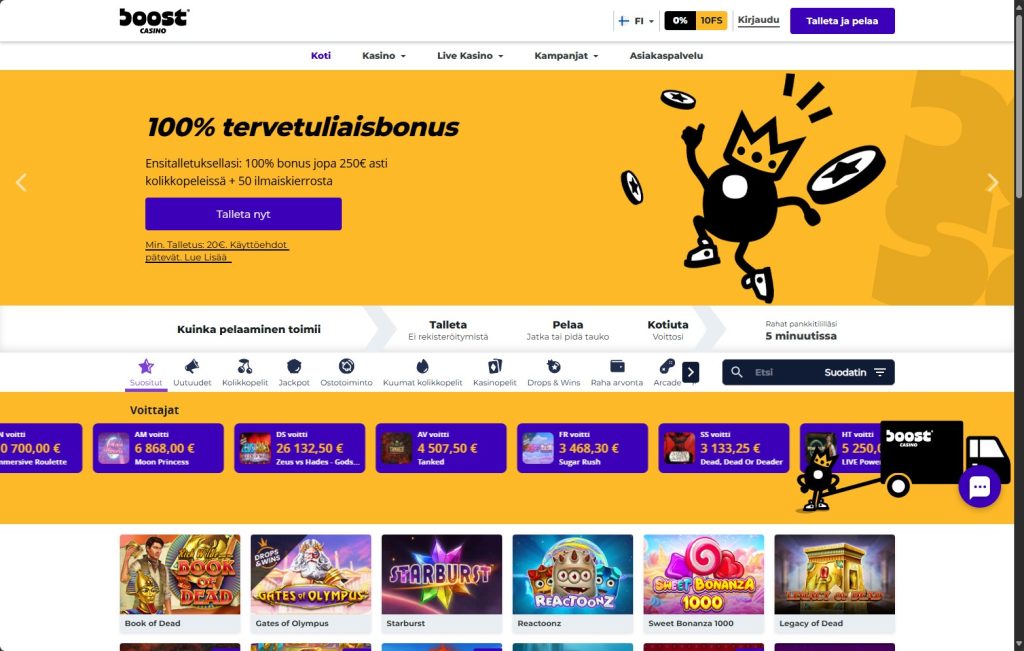The image size is (1024, 651).
Task: Click the Talleta nyt button
Action: pyautogui.click(x=243, y=214)
